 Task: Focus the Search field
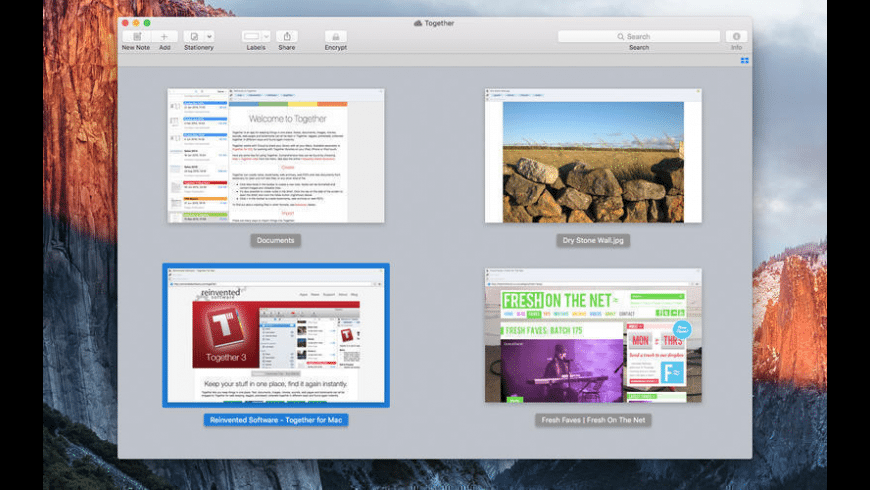(x=639, y=37)
